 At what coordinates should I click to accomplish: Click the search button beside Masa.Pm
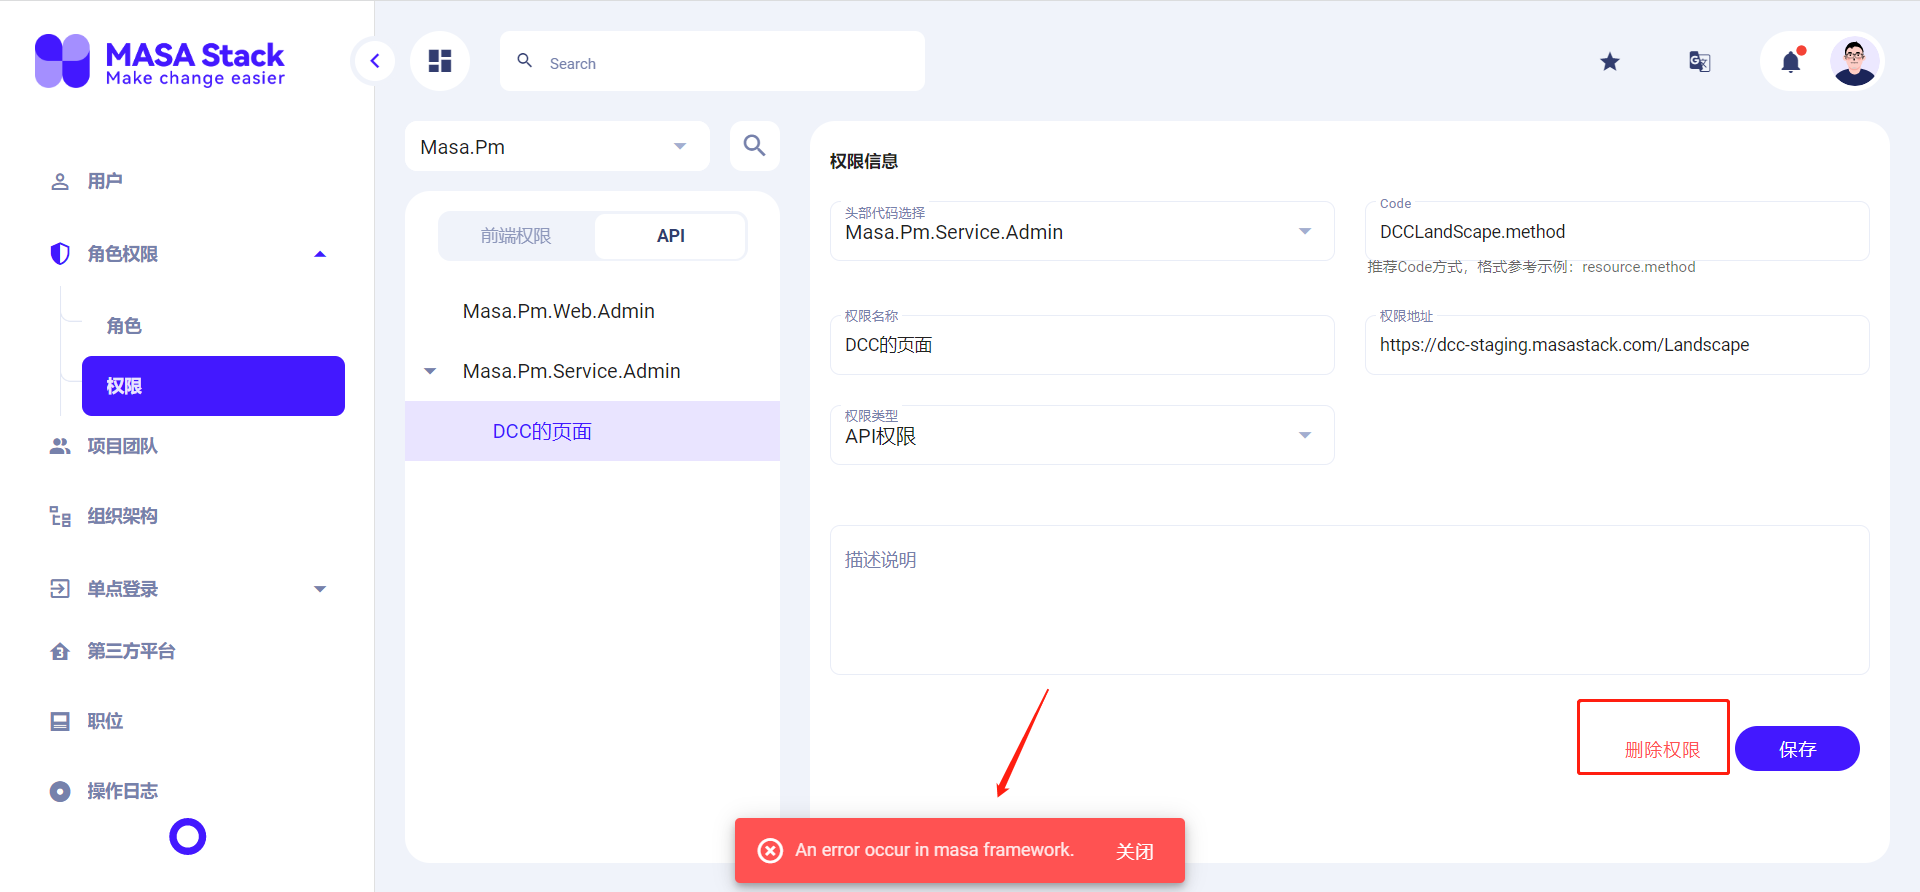[x=755, y=146]
